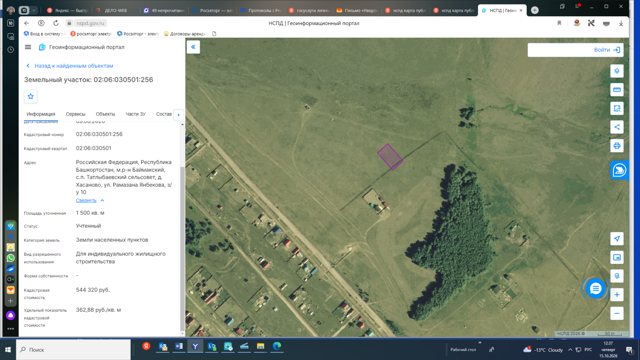Click the bookmark icon in the address bar
The height and width of the screenshot is (360, 640).
559,23
